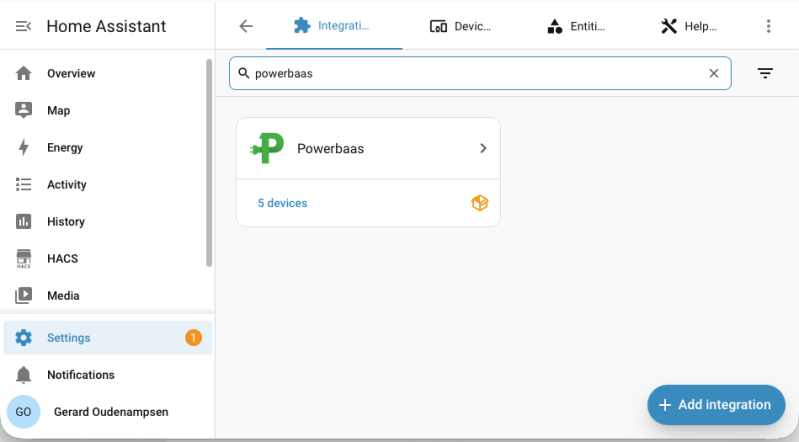Viewport: 799px width, 442px height.
Task: Select the Integrations tab
Action: tap(332, 26)
